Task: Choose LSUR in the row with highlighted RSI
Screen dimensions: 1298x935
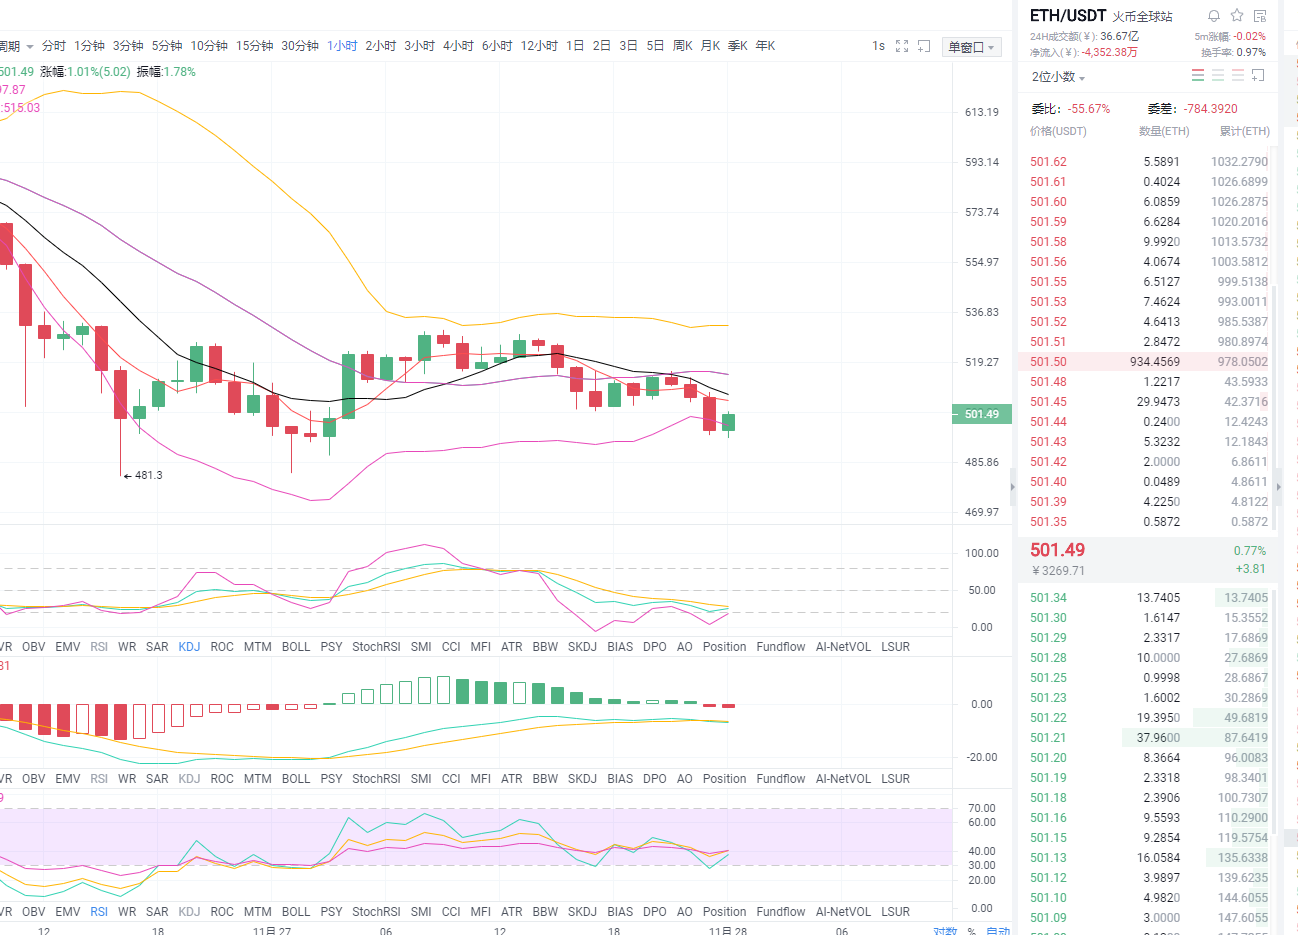Action: 896,912
